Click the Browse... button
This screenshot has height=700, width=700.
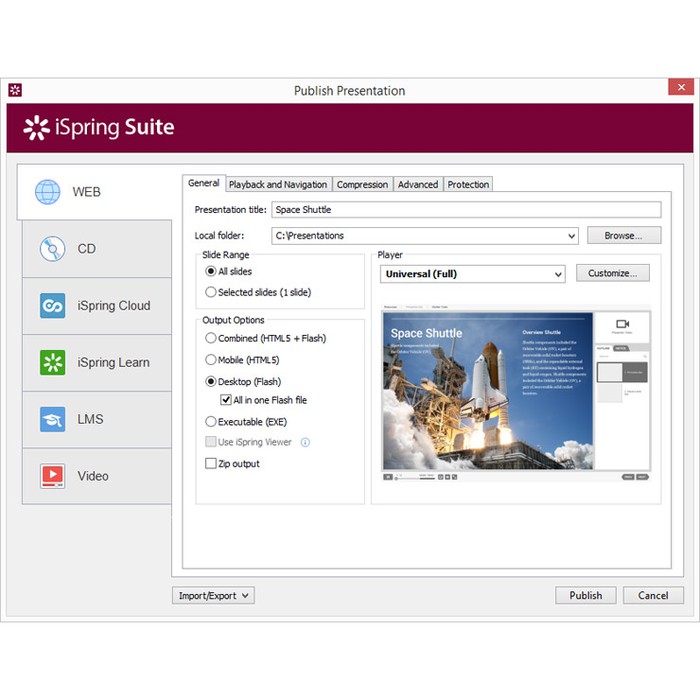coord(624,235)
